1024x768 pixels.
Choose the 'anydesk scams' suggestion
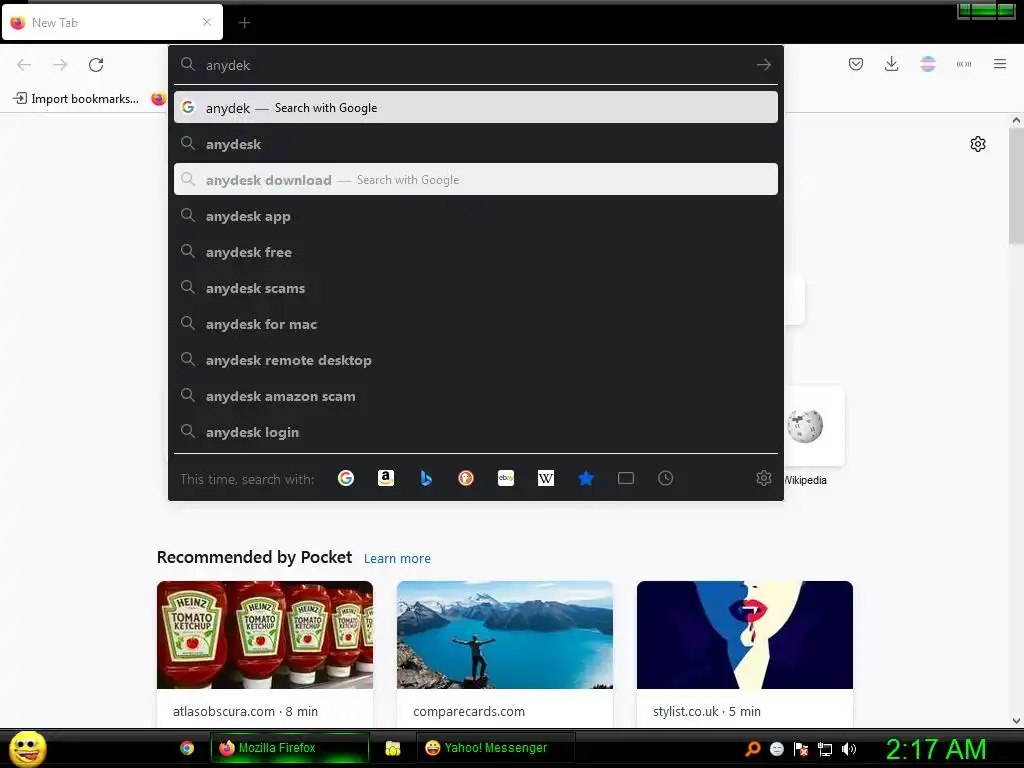(x=475, y=288)
